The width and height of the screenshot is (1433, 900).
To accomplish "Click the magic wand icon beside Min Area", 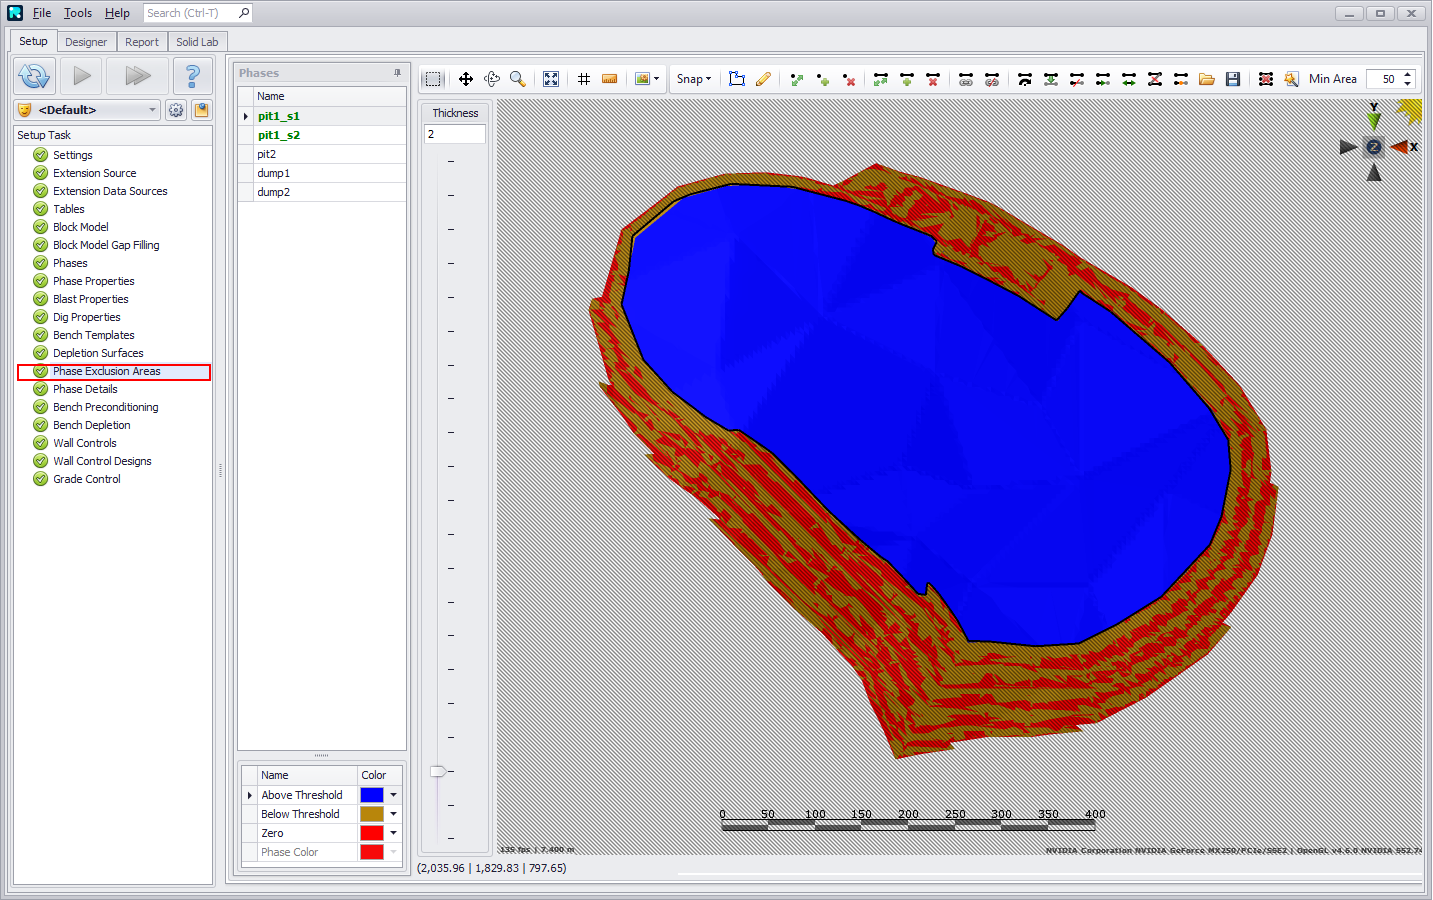I will [x=1291, y=79].
